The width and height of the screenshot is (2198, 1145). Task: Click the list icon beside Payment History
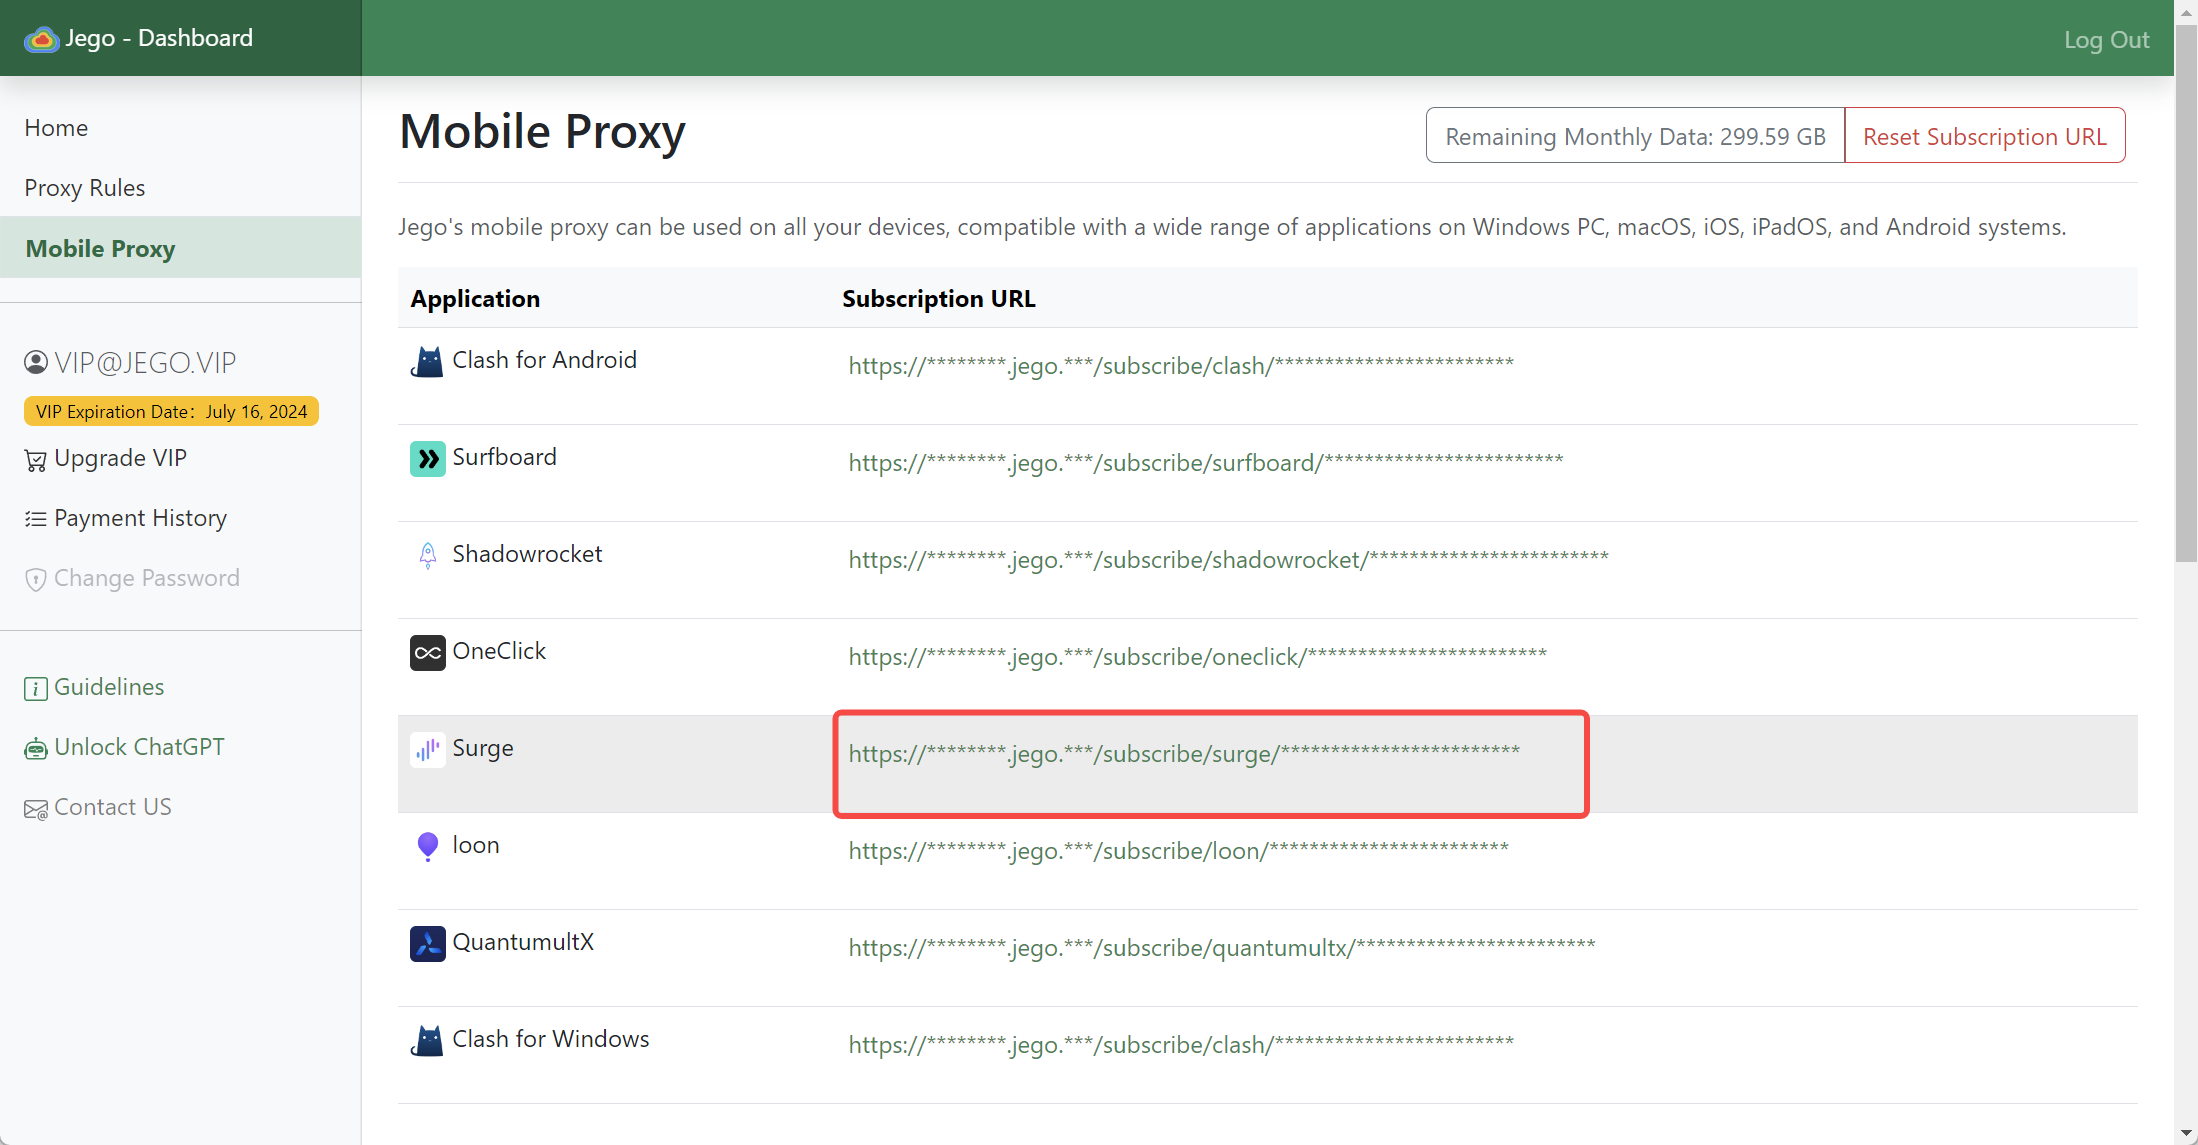36,519
